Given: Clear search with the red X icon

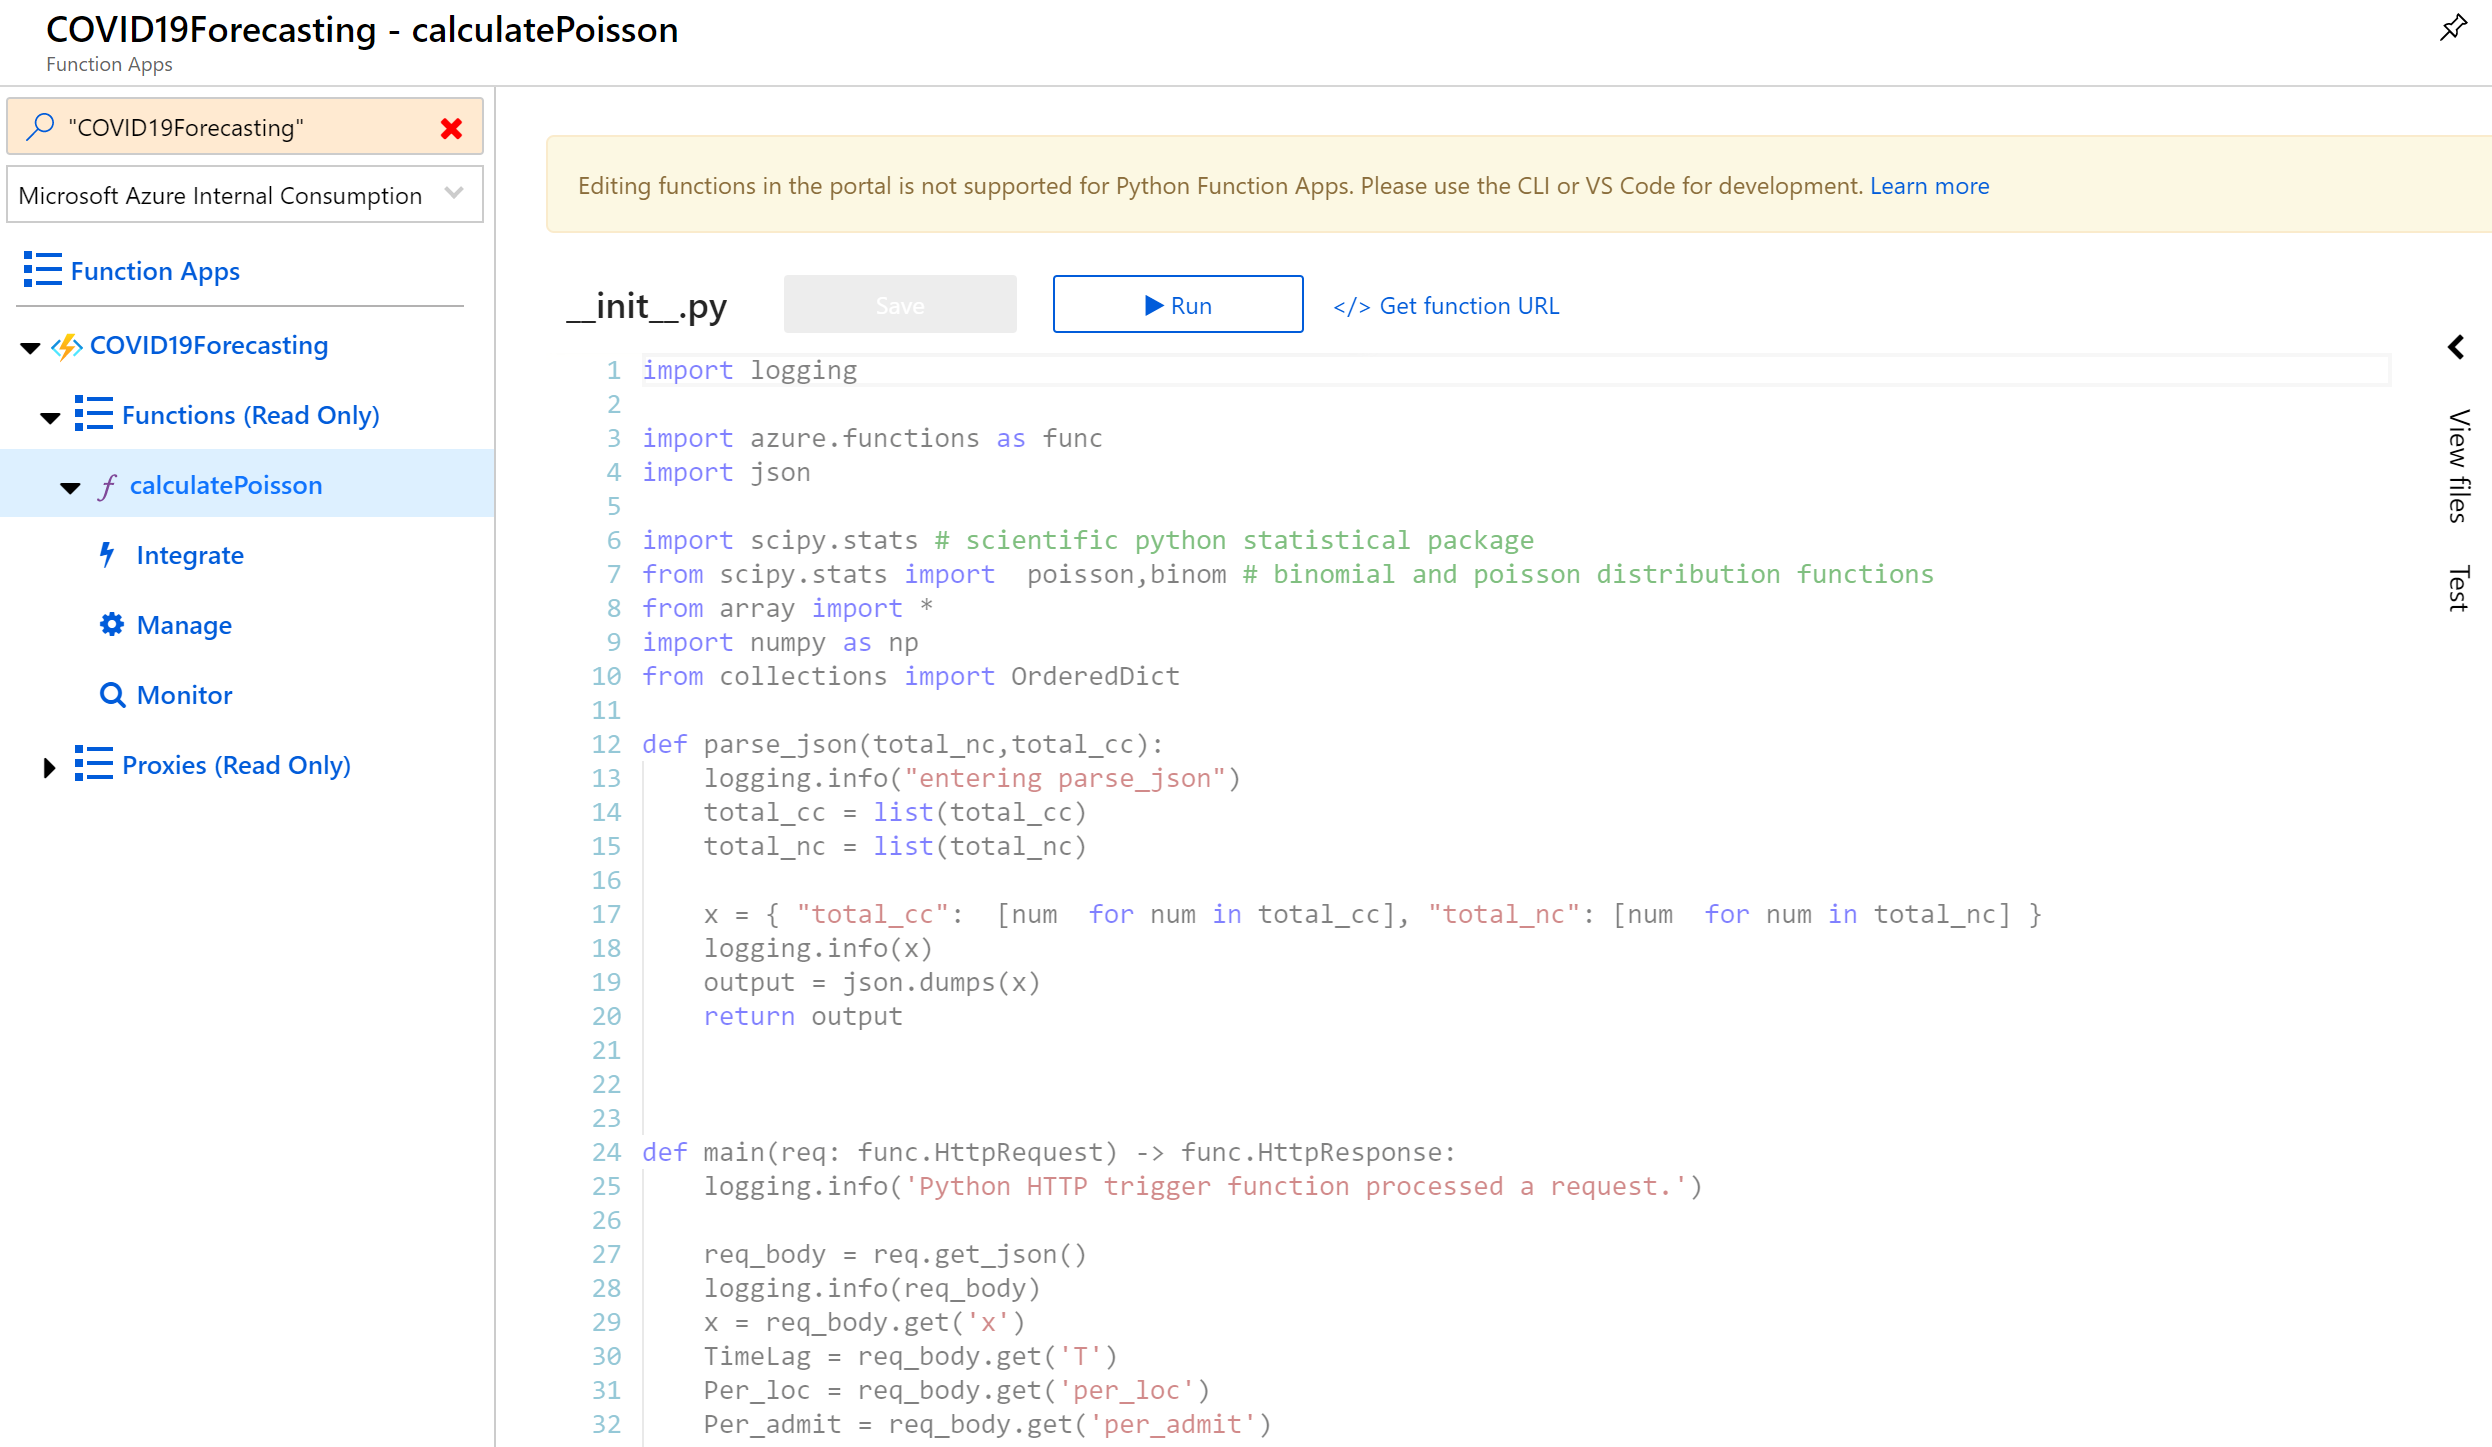Looking at the screenshot, I should 451,128.
